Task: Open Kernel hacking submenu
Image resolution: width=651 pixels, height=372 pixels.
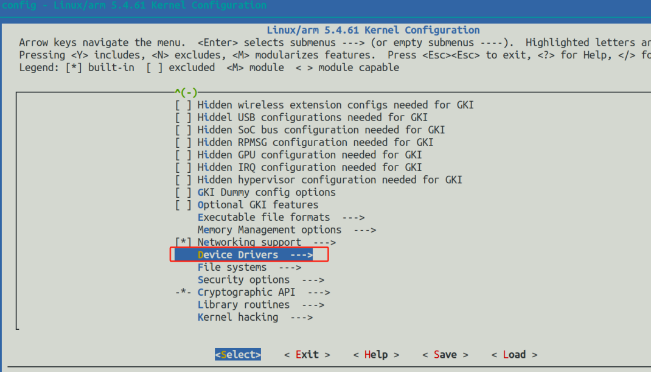Action: (255, 317)
